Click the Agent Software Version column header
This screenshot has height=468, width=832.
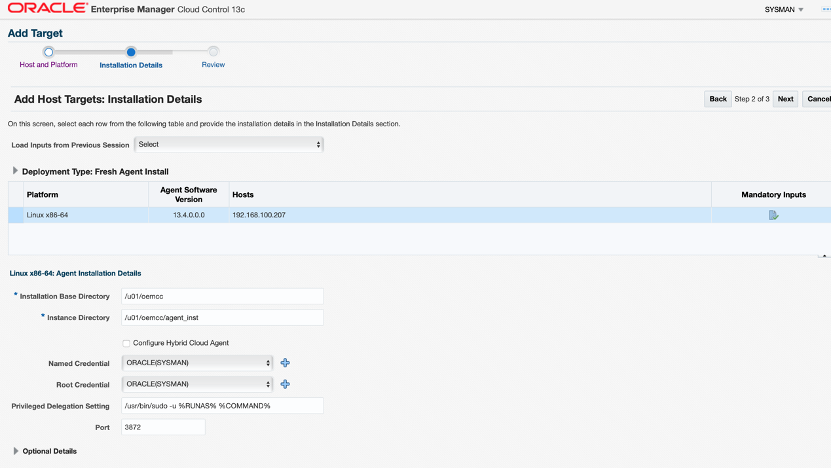[189, 195]
